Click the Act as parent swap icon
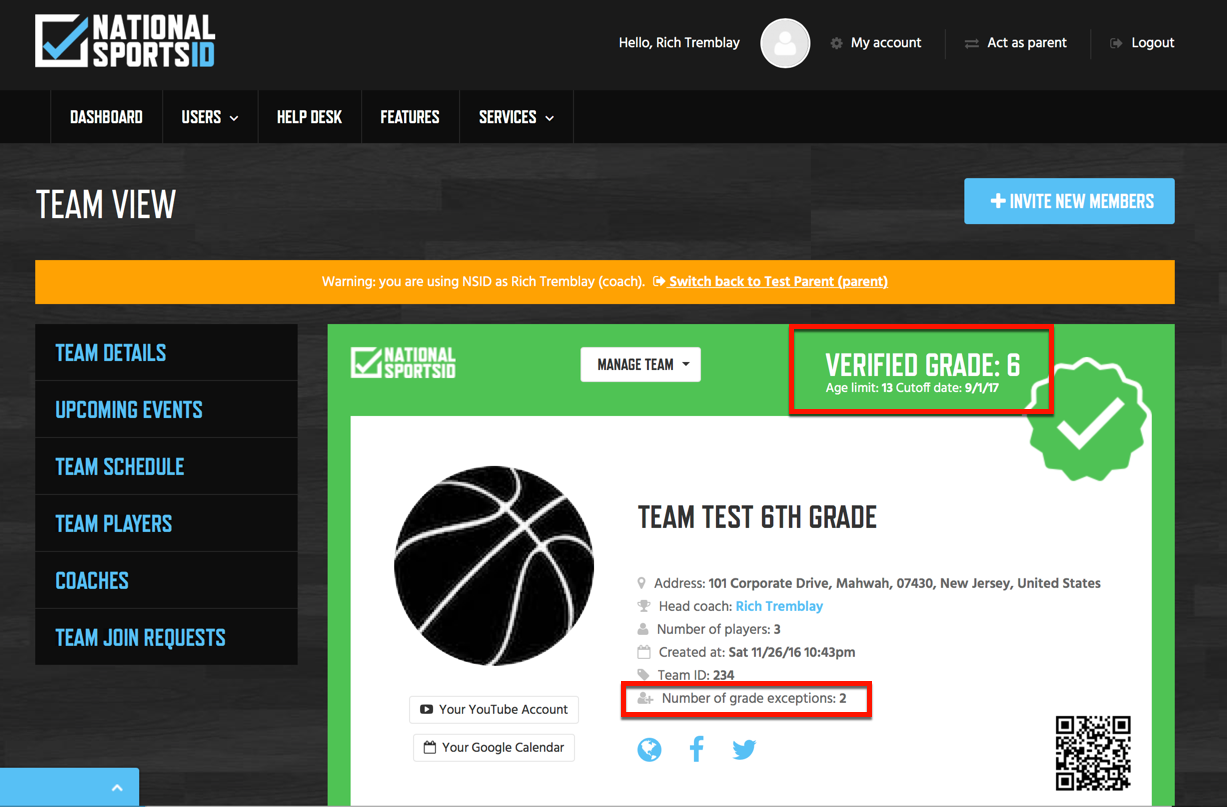1227x807 pixels. [x=971, y=43]
